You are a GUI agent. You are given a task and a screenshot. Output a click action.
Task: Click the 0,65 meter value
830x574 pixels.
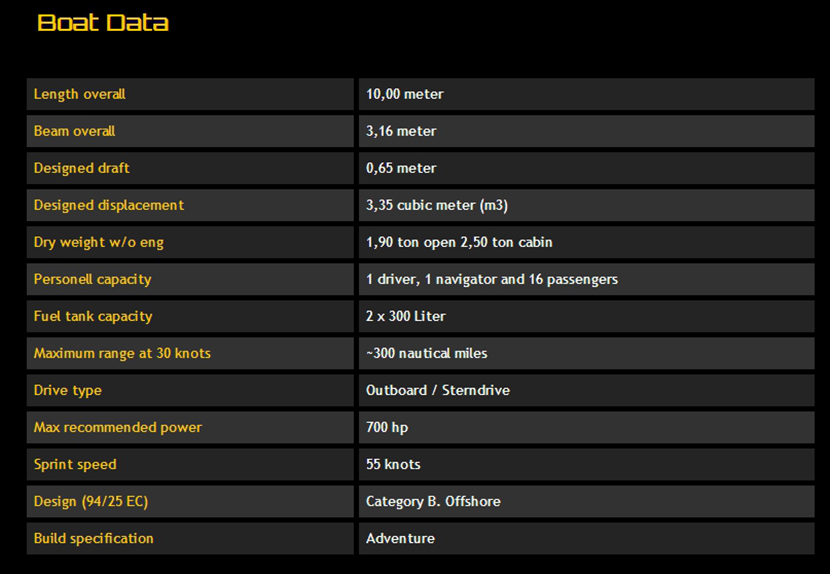point(401,168)
